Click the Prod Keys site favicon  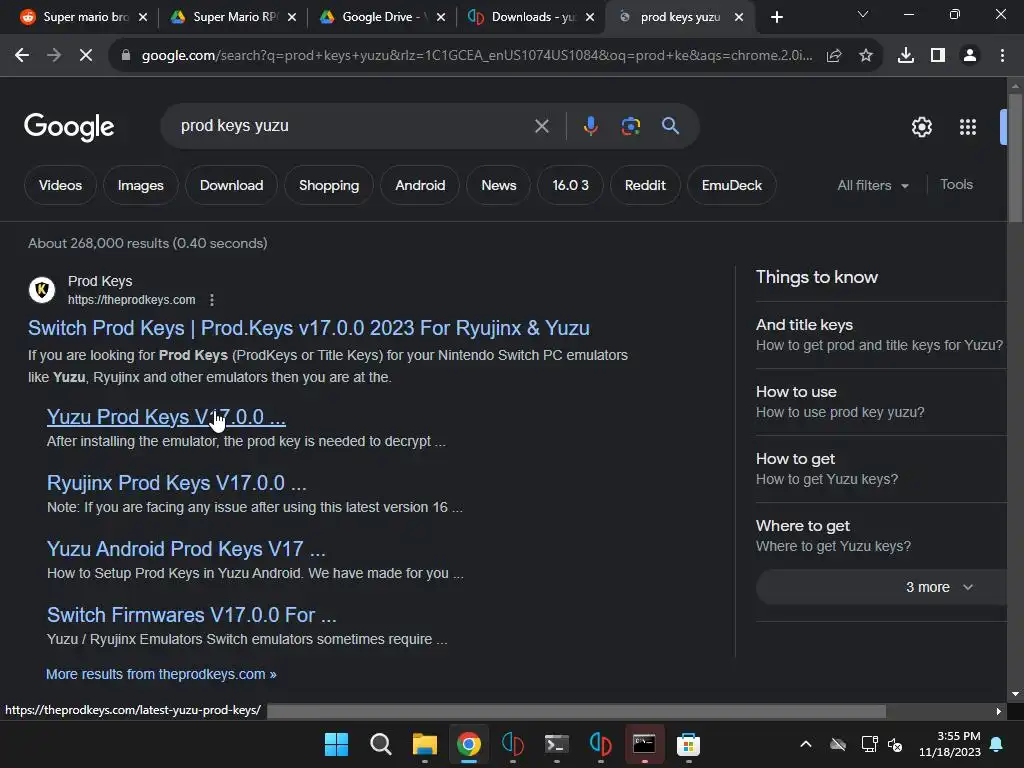tap(42, 289)
